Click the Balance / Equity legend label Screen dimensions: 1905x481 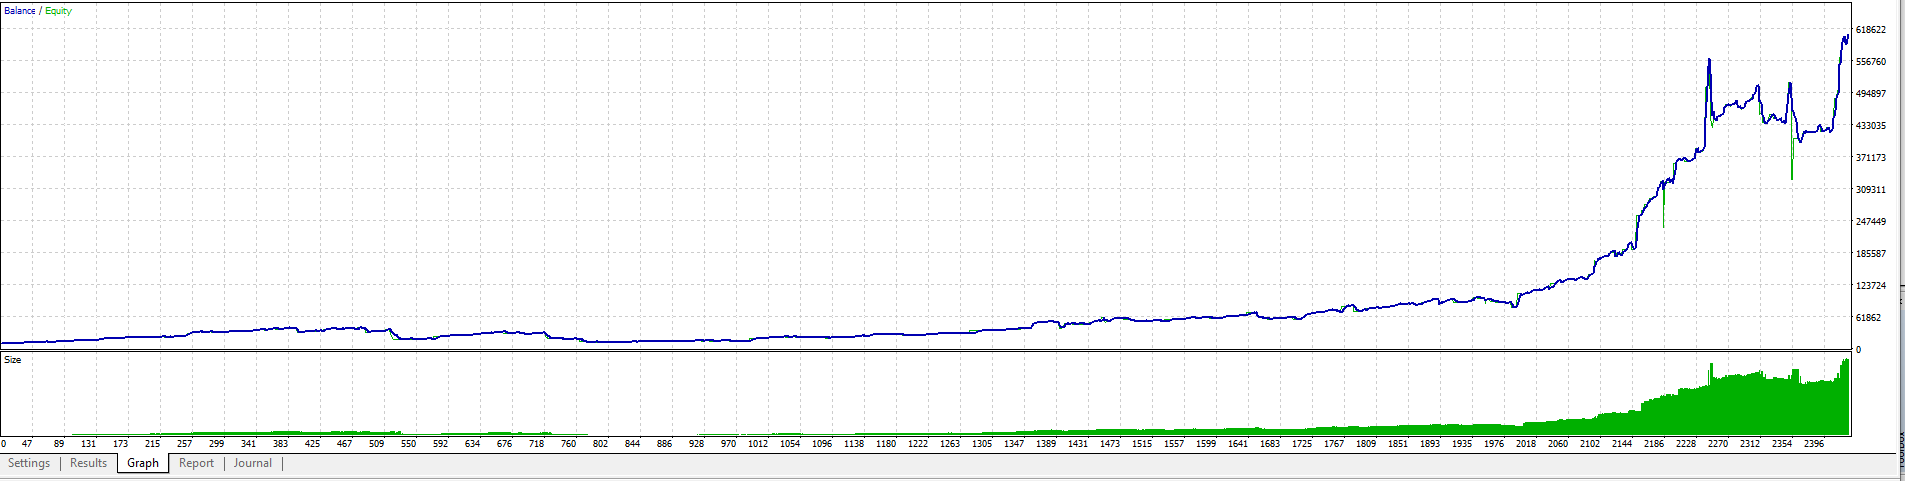point(38,11)
